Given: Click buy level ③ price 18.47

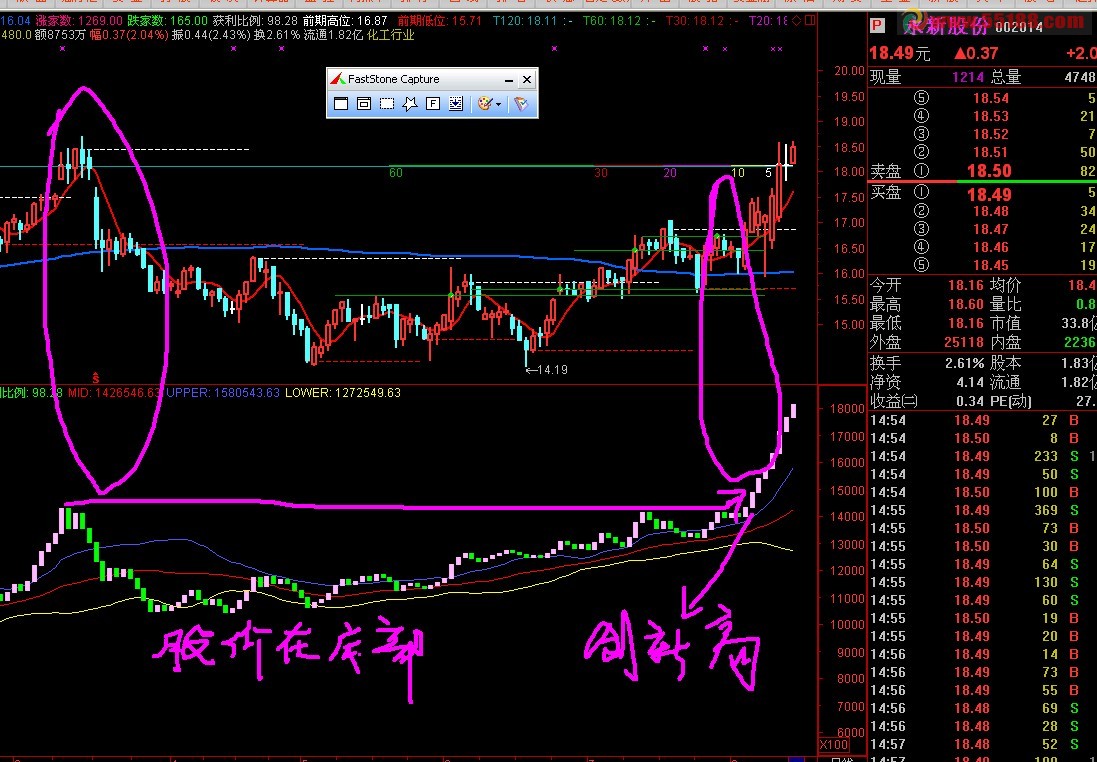Looking at the screenshot, I should click(991, 230).
